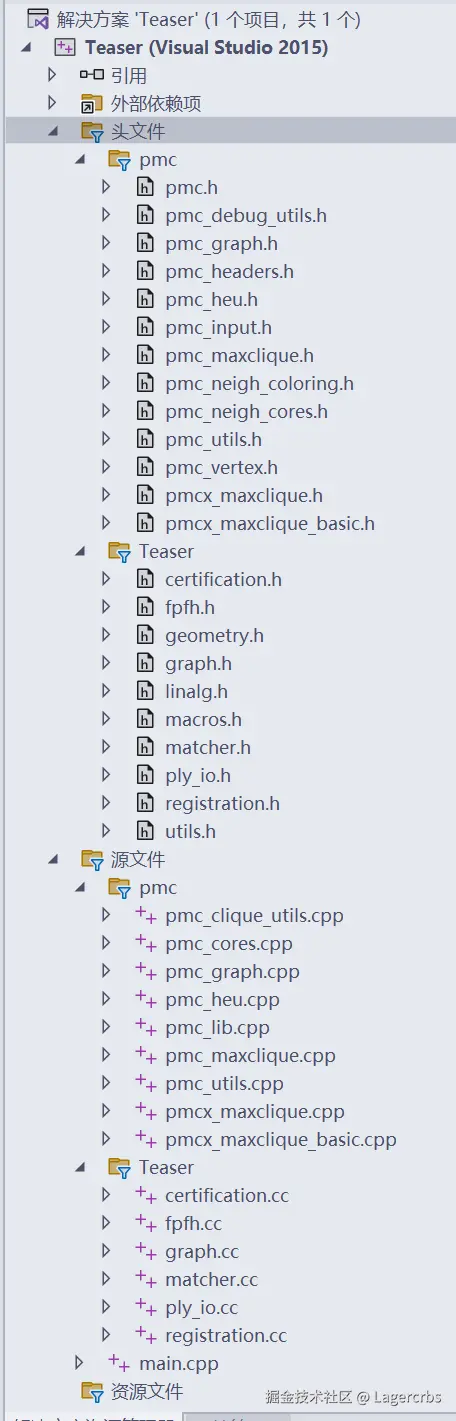Click the 资源文件 filter folder icon
Image resolution: width=456 pixels, height=1421 pixels.
92,1391
